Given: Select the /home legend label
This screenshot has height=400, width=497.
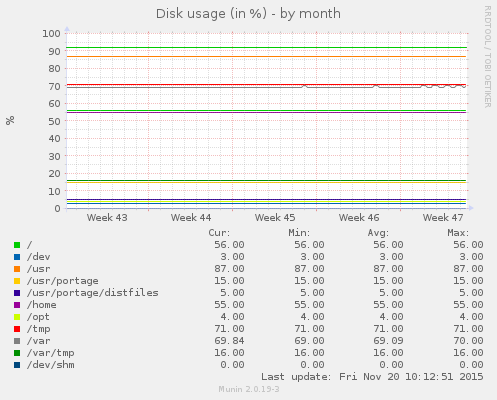Looking at the screenshot, I should [42, 305].
